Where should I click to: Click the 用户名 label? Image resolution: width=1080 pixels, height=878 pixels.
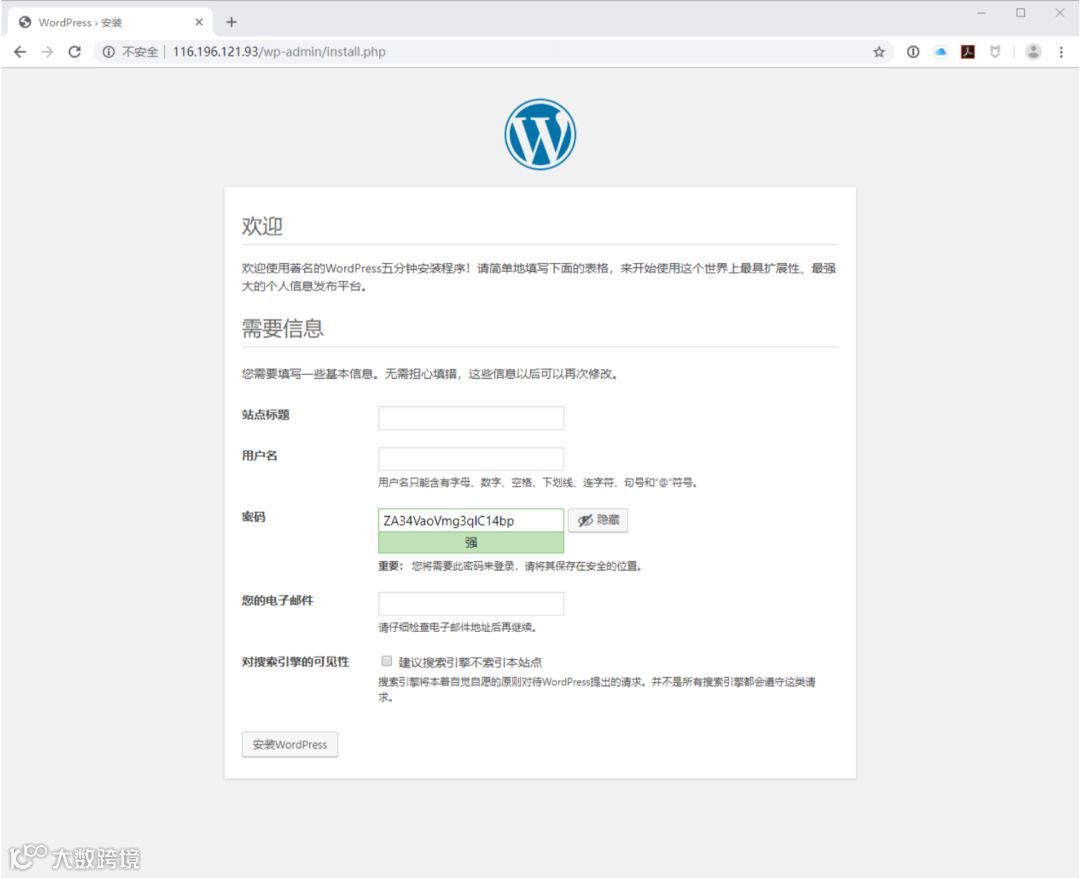coord(259,455)
